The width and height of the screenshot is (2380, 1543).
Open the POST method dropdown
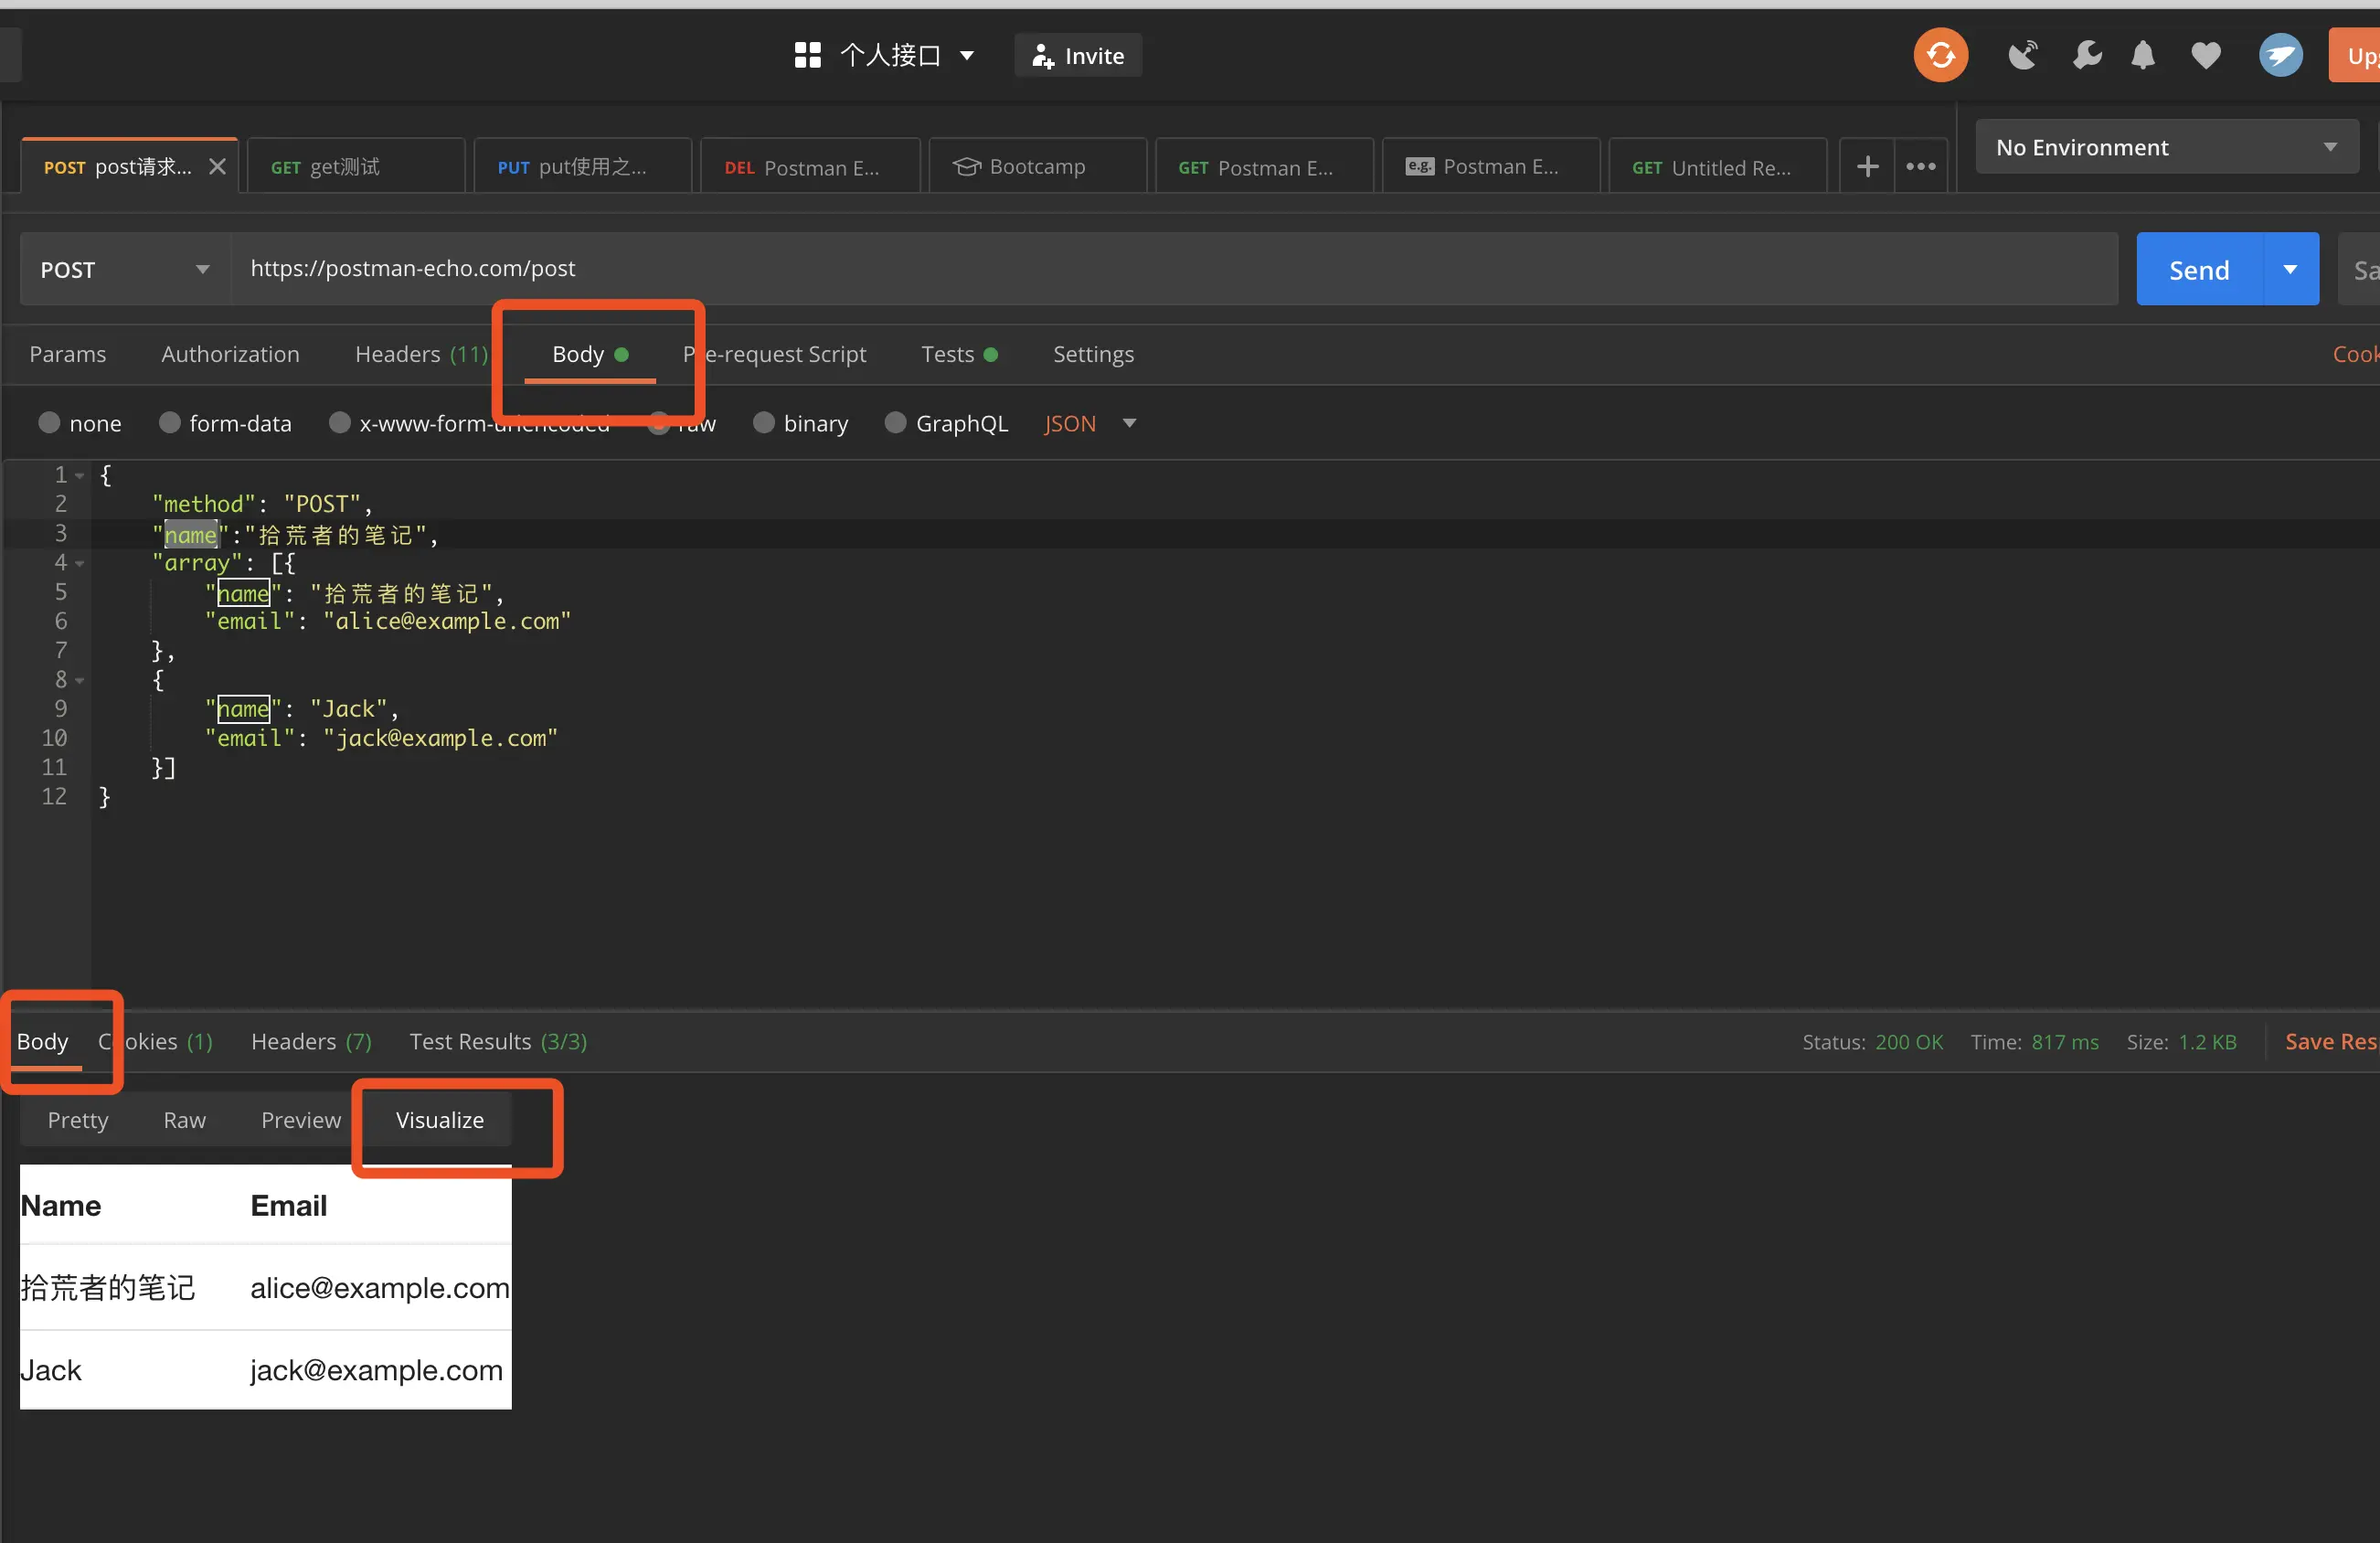[125, 269]
